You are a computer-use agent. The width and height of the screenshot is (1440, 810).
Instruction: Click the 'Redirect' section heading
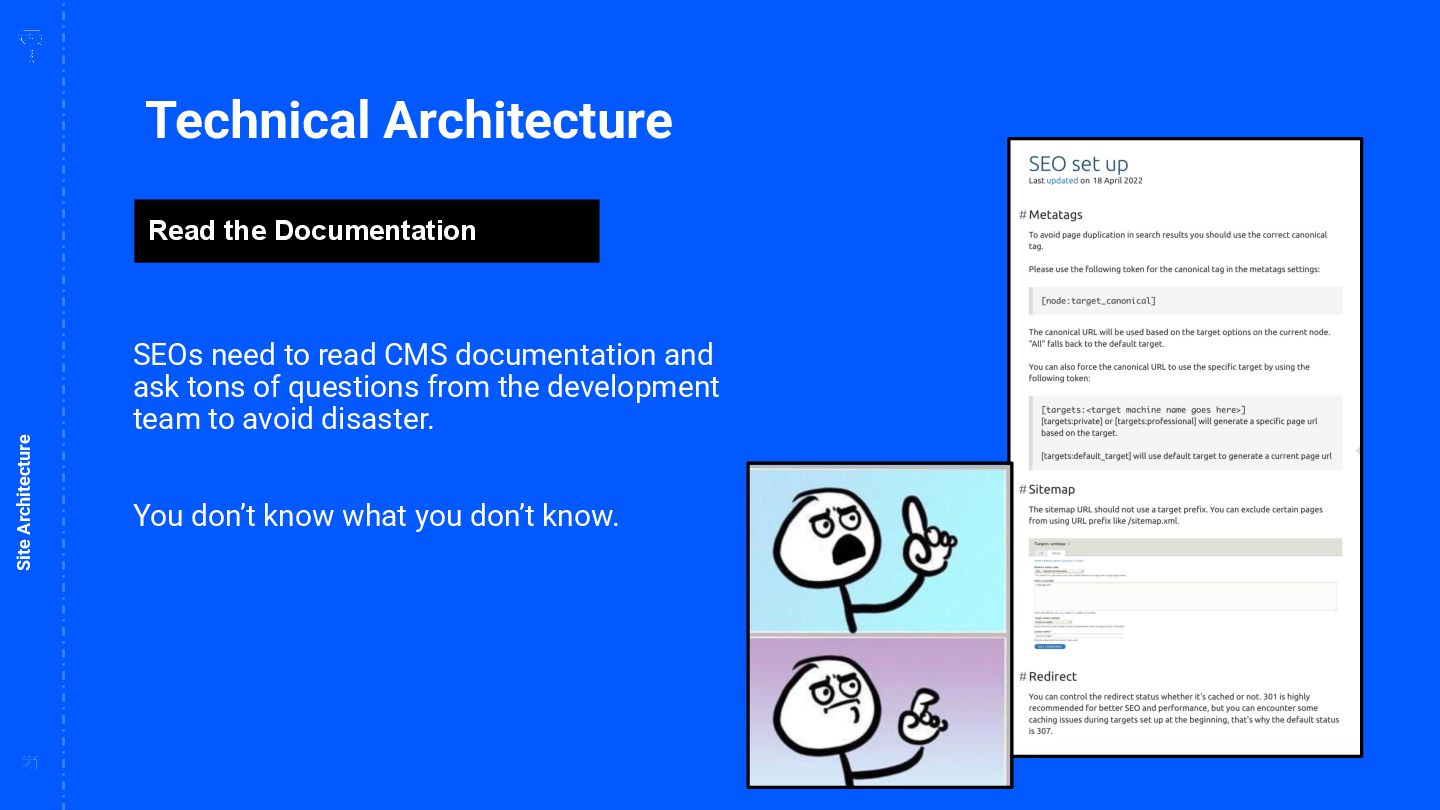click(1053, 677)
